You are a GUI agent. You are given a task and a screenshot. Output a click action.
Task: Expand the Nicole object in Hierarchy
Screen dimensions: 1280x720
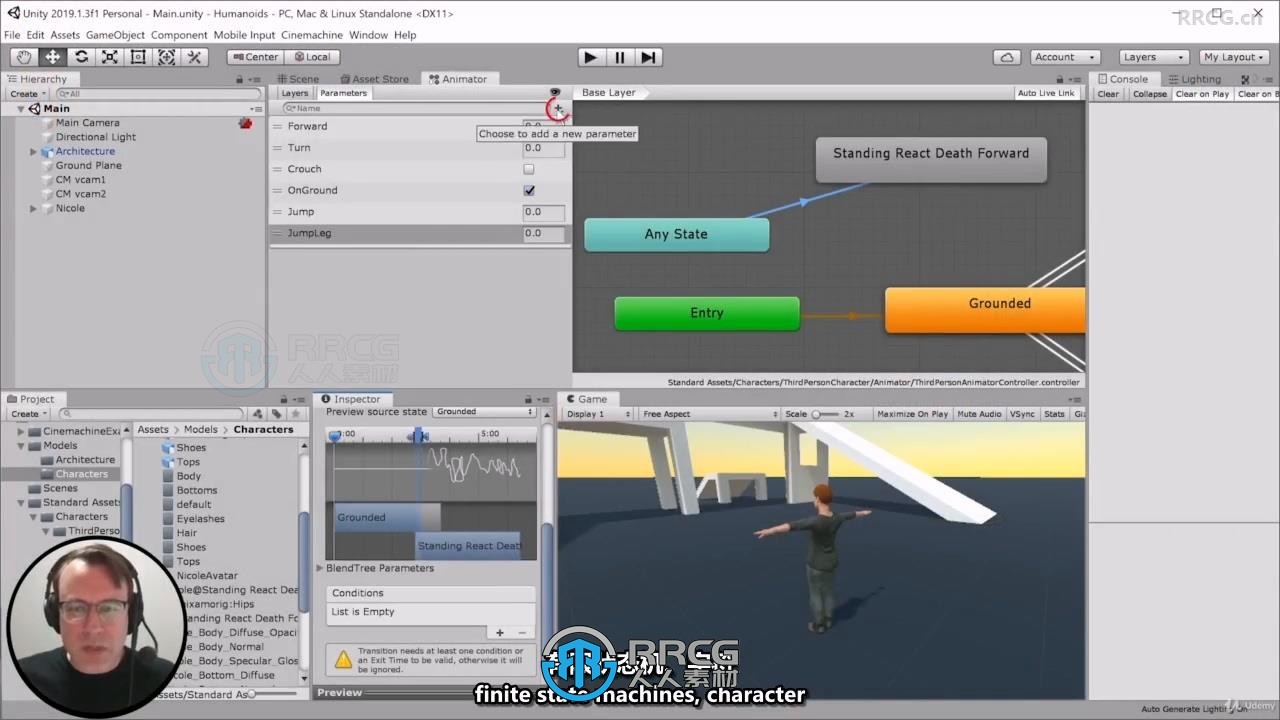(x=33, y=209)
